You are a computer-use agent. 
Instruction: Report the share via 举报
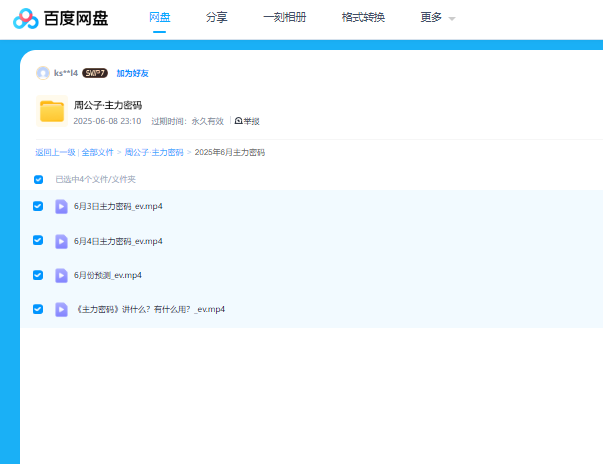tap(247, 121)
